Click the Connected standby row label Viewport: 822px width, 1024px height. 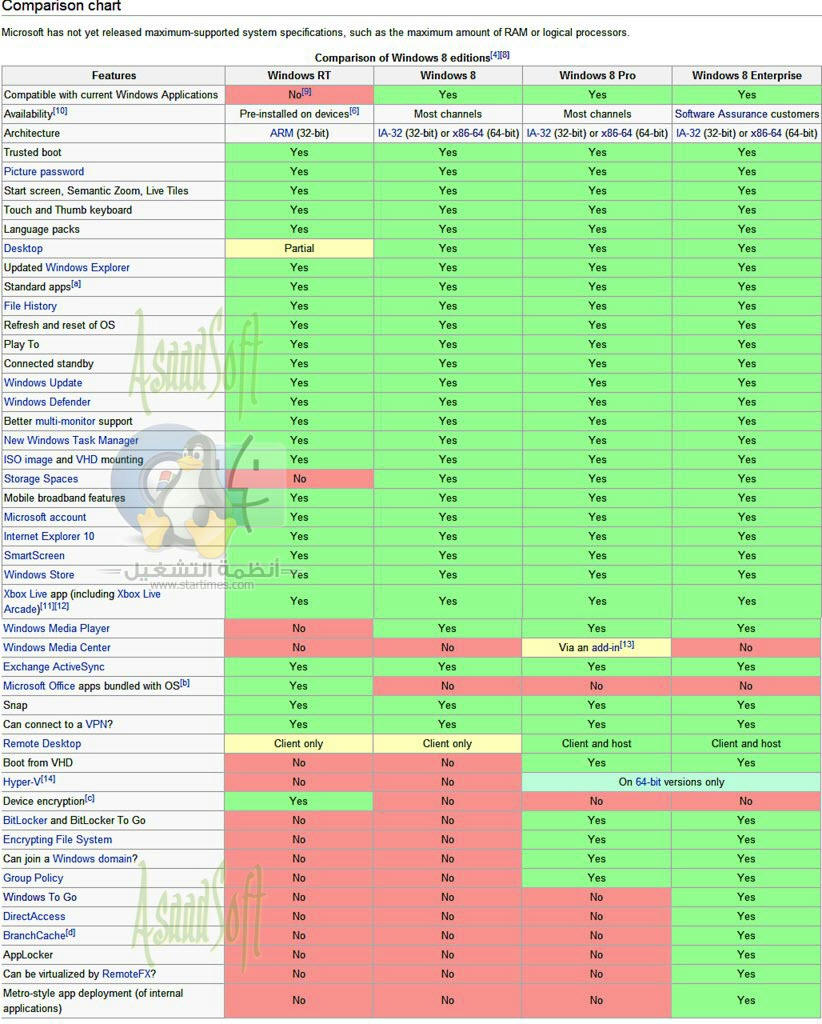49,364
